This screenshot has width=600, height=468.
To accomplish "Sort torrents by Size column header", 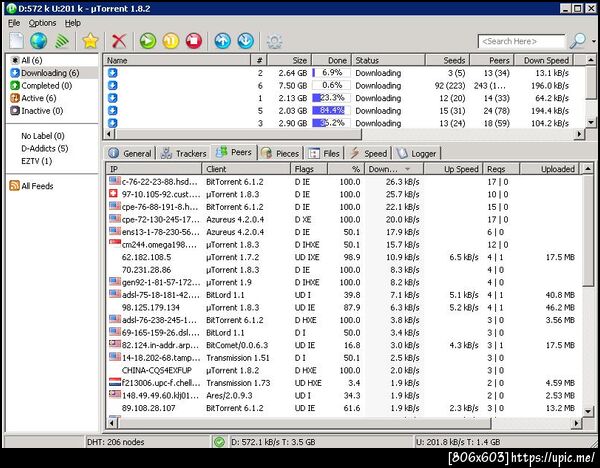I will 289,60.
